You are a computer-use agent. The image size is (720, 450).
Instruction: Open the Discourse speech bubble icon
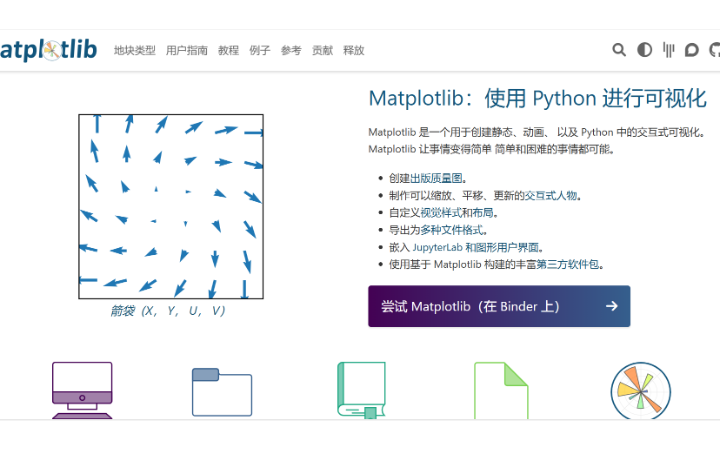[x=692, y=50]
